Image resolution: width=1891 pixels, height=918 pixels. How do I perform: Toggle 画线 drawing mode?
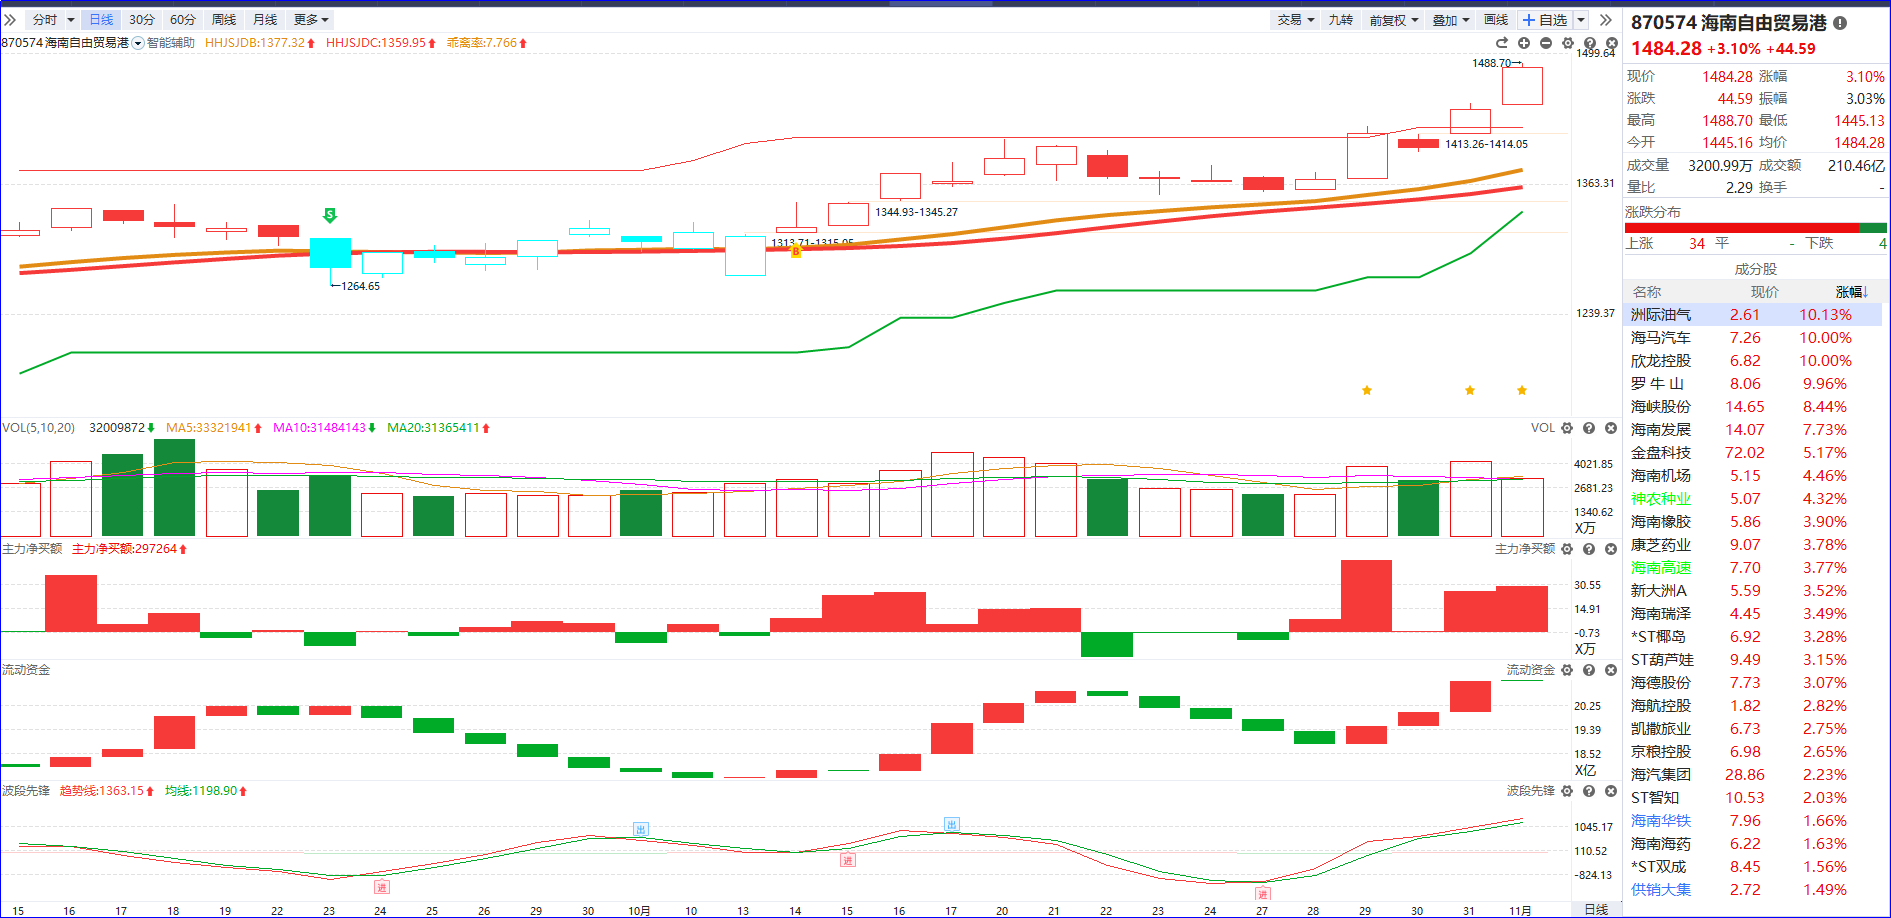tap(1496, 20)
